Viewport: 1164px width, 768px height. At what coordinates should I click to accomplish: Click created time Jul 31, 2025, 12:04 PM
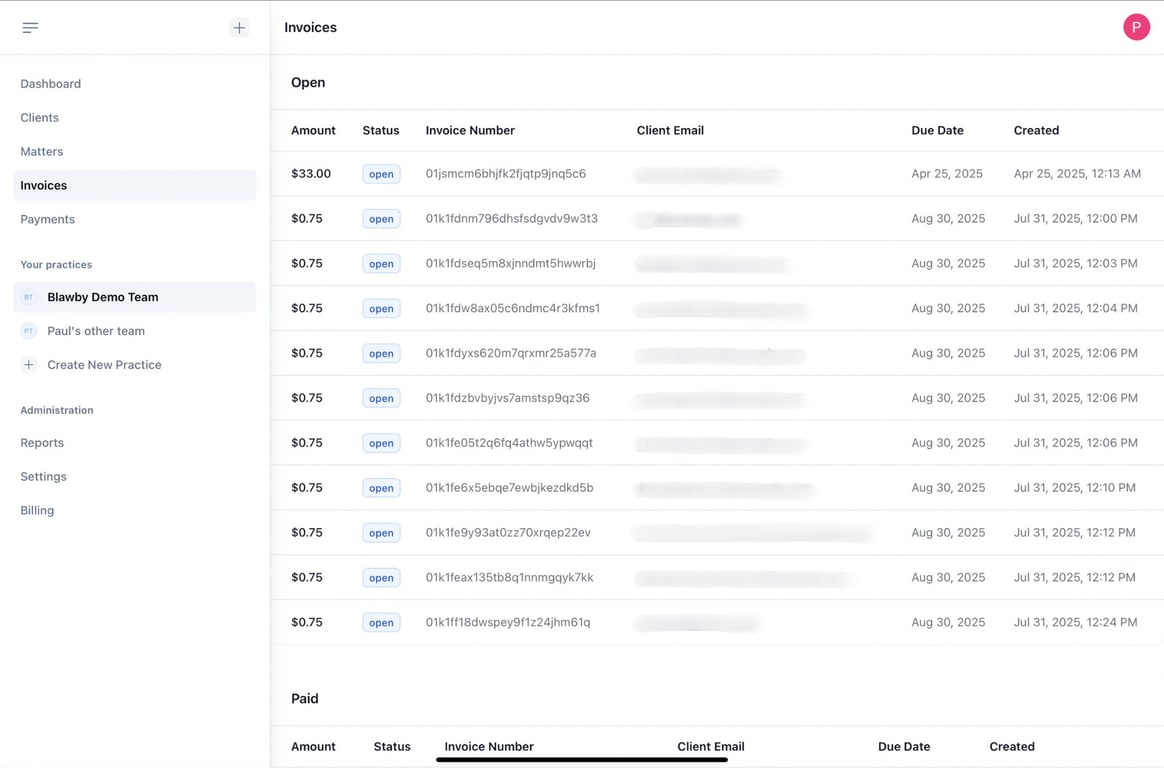[1076, 308]
